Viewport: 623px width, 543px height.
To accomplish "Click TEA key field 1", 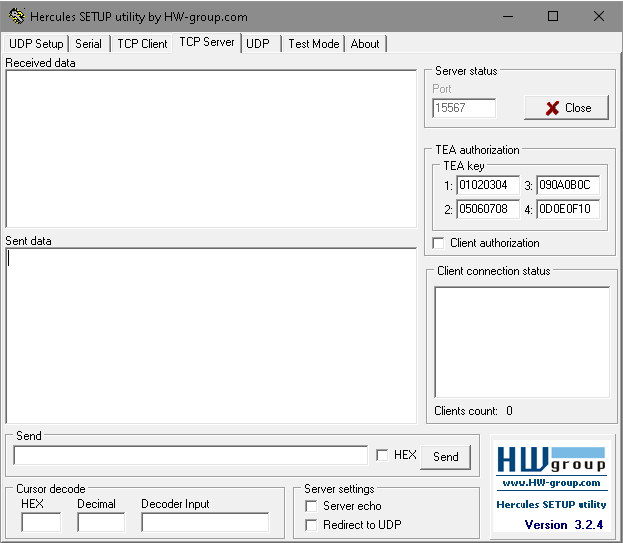I will [488, 185].
